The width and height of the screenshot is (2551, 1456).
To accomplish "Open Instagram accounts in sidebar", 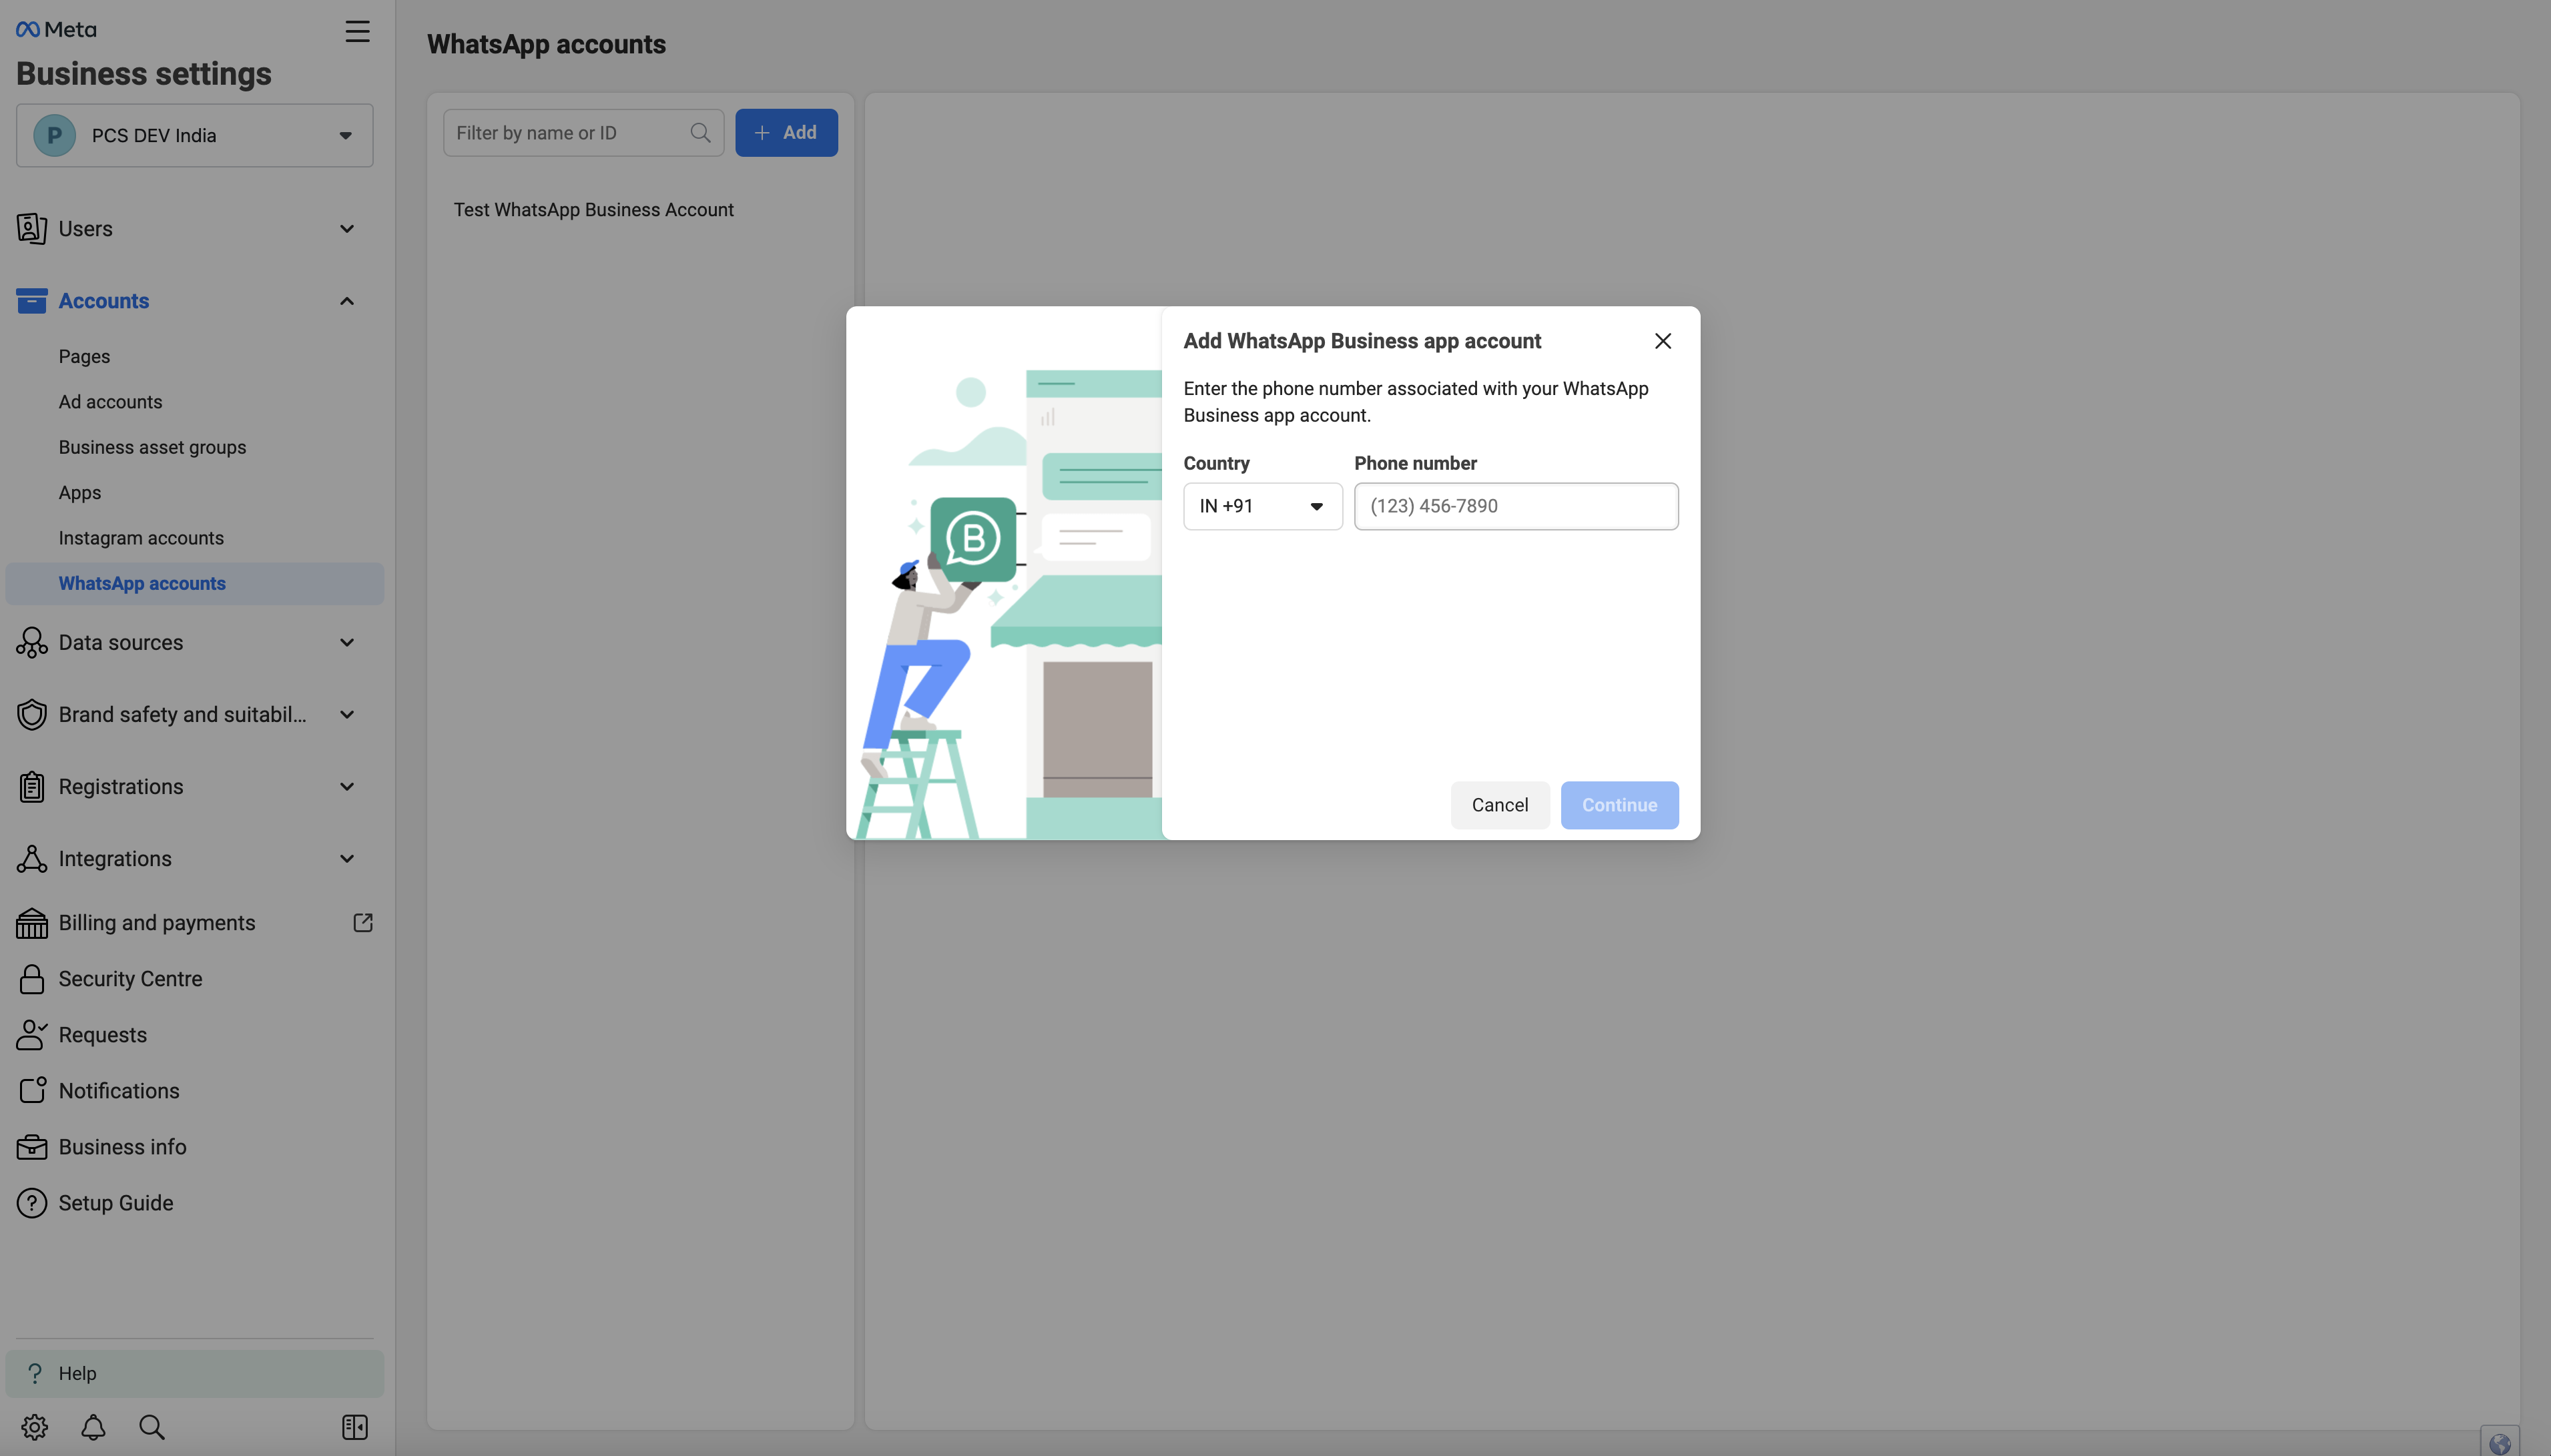I will pos(141,538).
